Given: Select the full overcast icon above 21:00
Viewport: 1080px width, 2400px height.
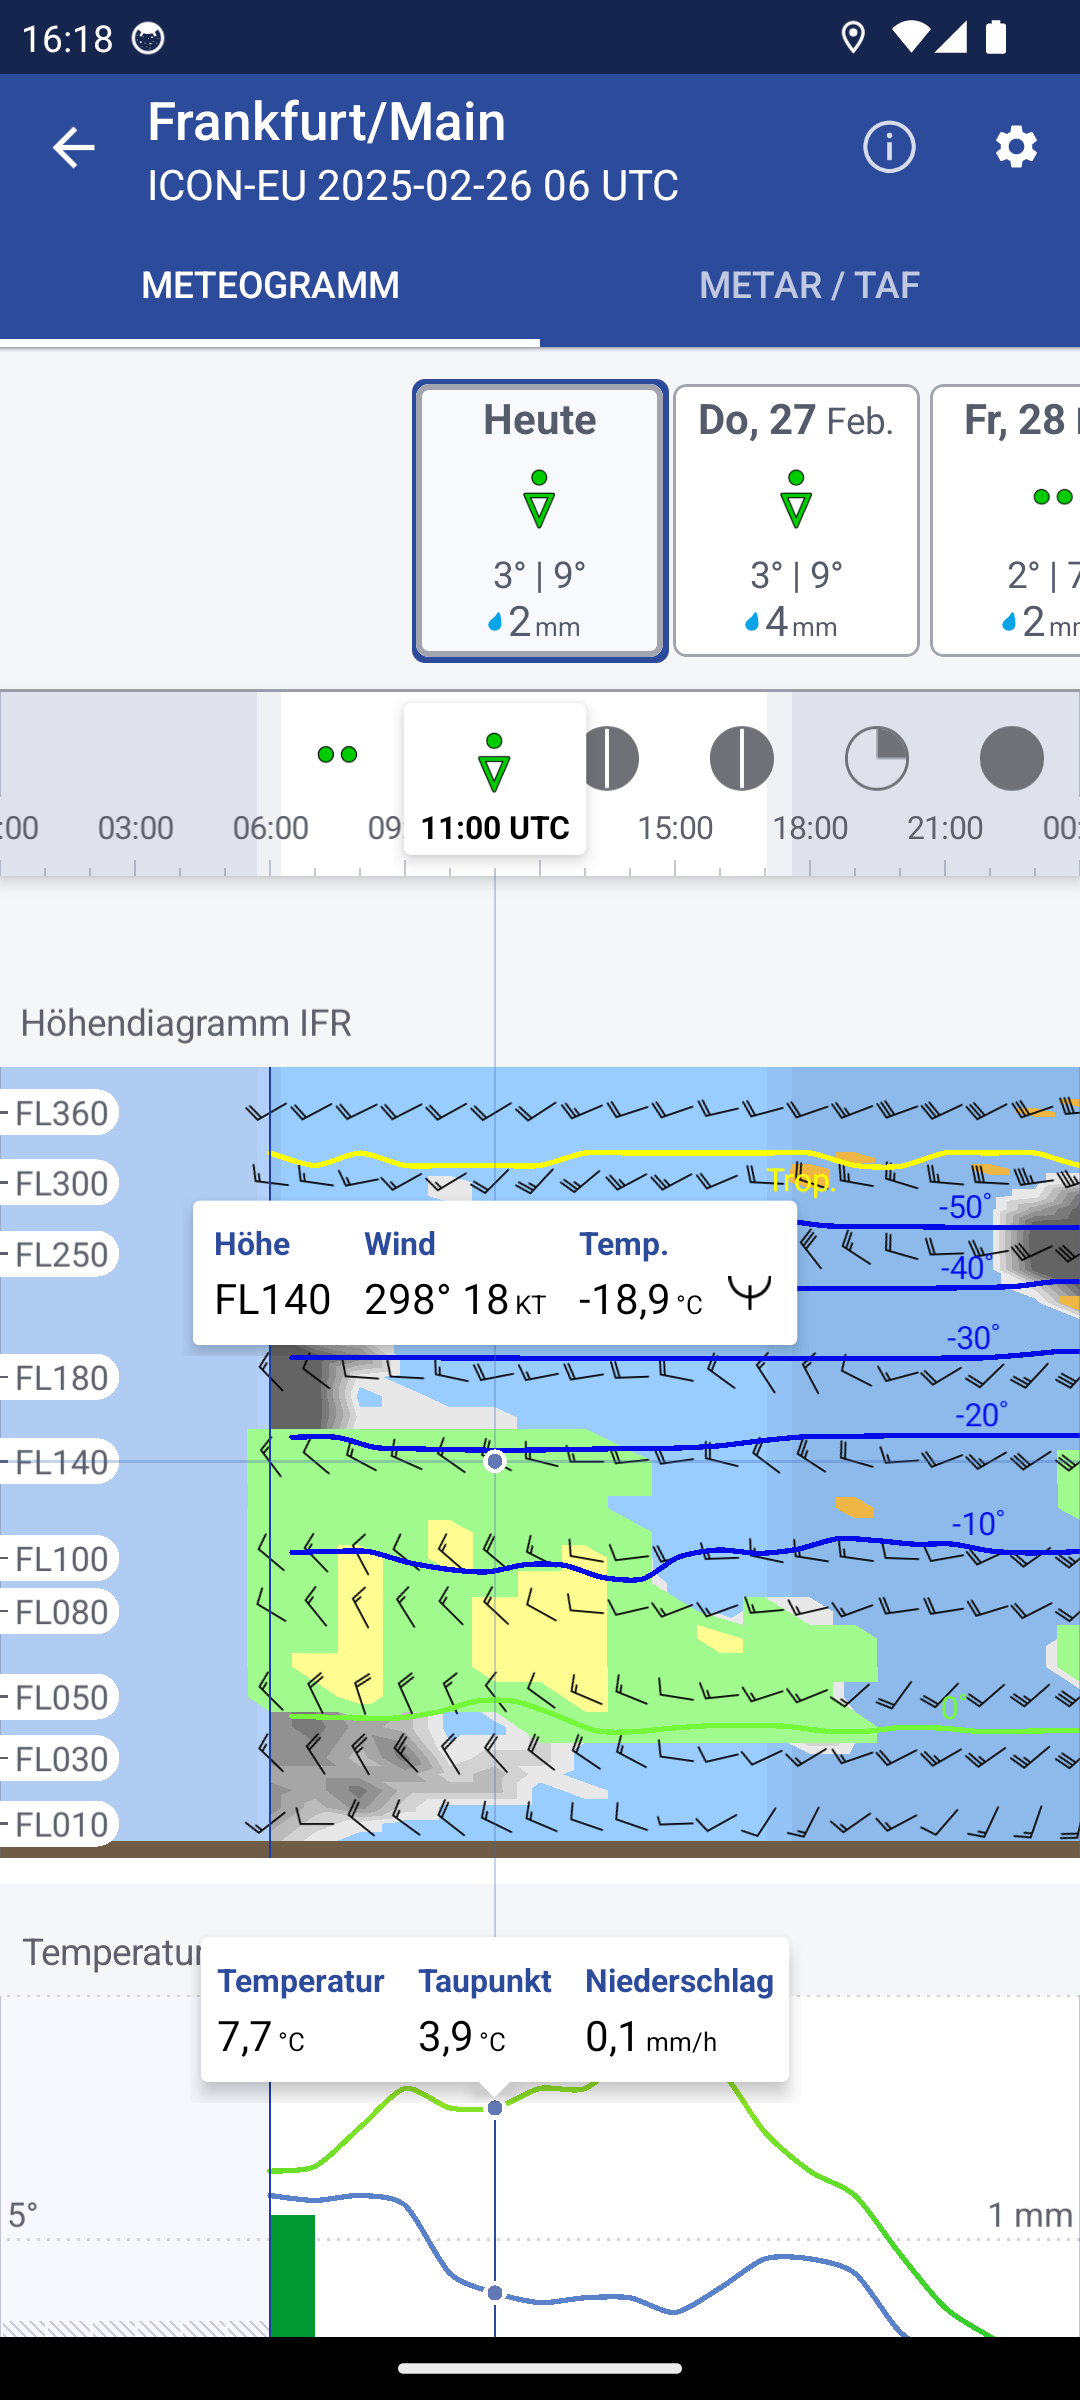Looking at the screenshot, I should click(x=1012, y=758).
